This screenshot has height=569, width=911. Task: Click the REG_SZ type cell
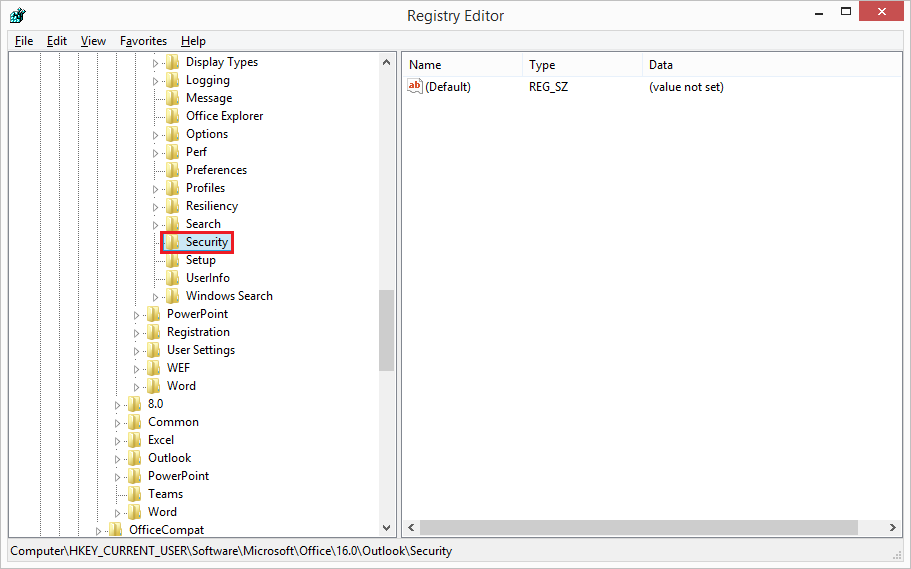click(x=548, y=87)
